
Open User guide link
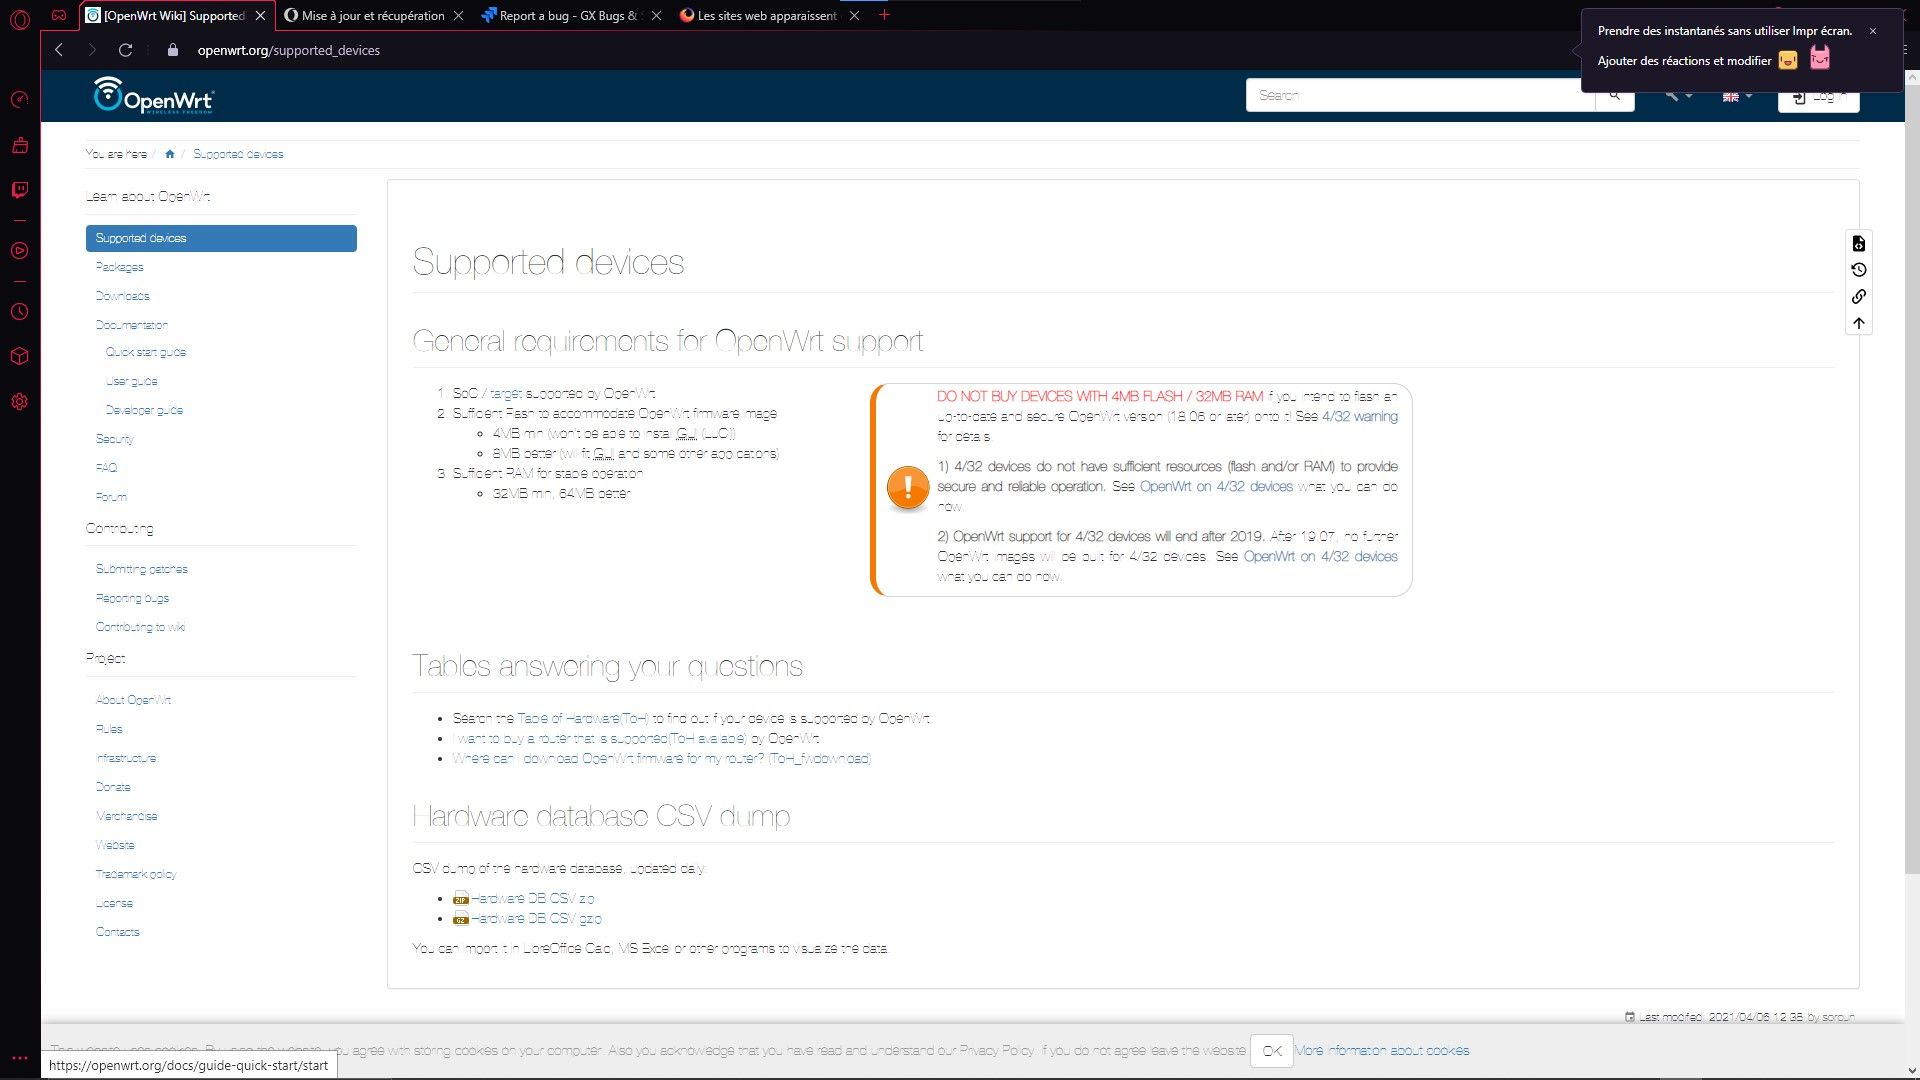point(131,381)
